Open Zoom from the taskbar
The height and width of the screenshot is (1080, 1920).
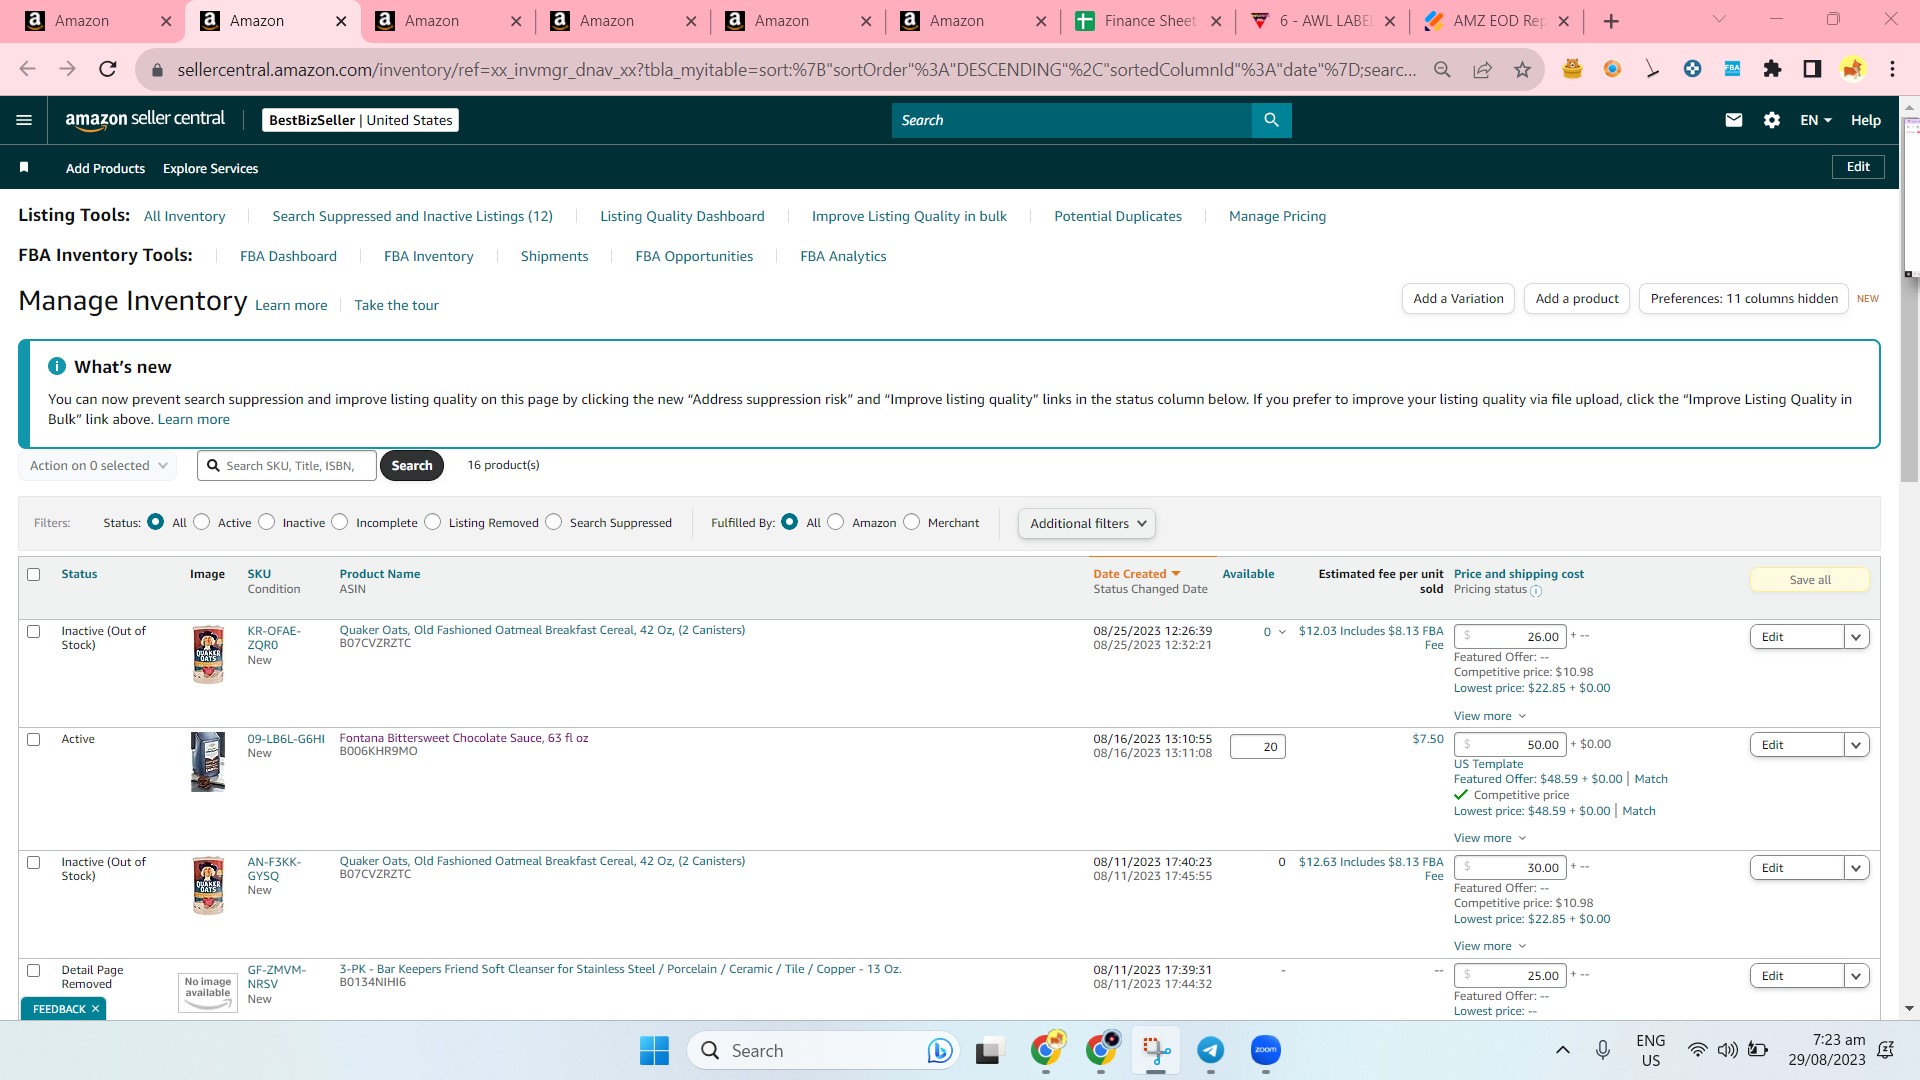click(1265, 1050)
